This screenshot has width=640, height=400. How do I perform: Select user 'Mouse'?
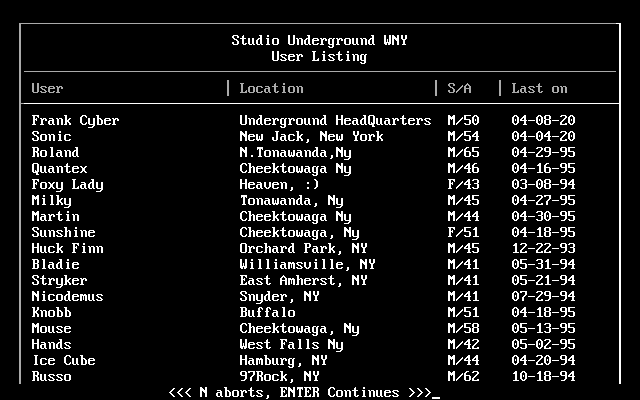pyautogui.click(x=51, y=328)
